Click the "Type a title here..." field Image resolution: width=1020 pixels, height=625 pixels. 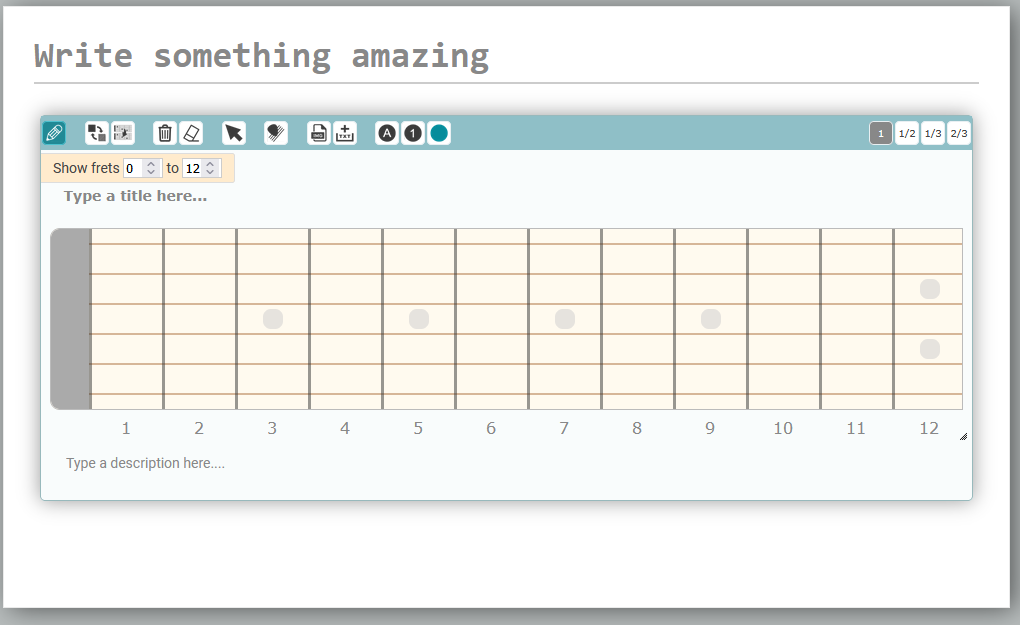[x=135, y=195]
